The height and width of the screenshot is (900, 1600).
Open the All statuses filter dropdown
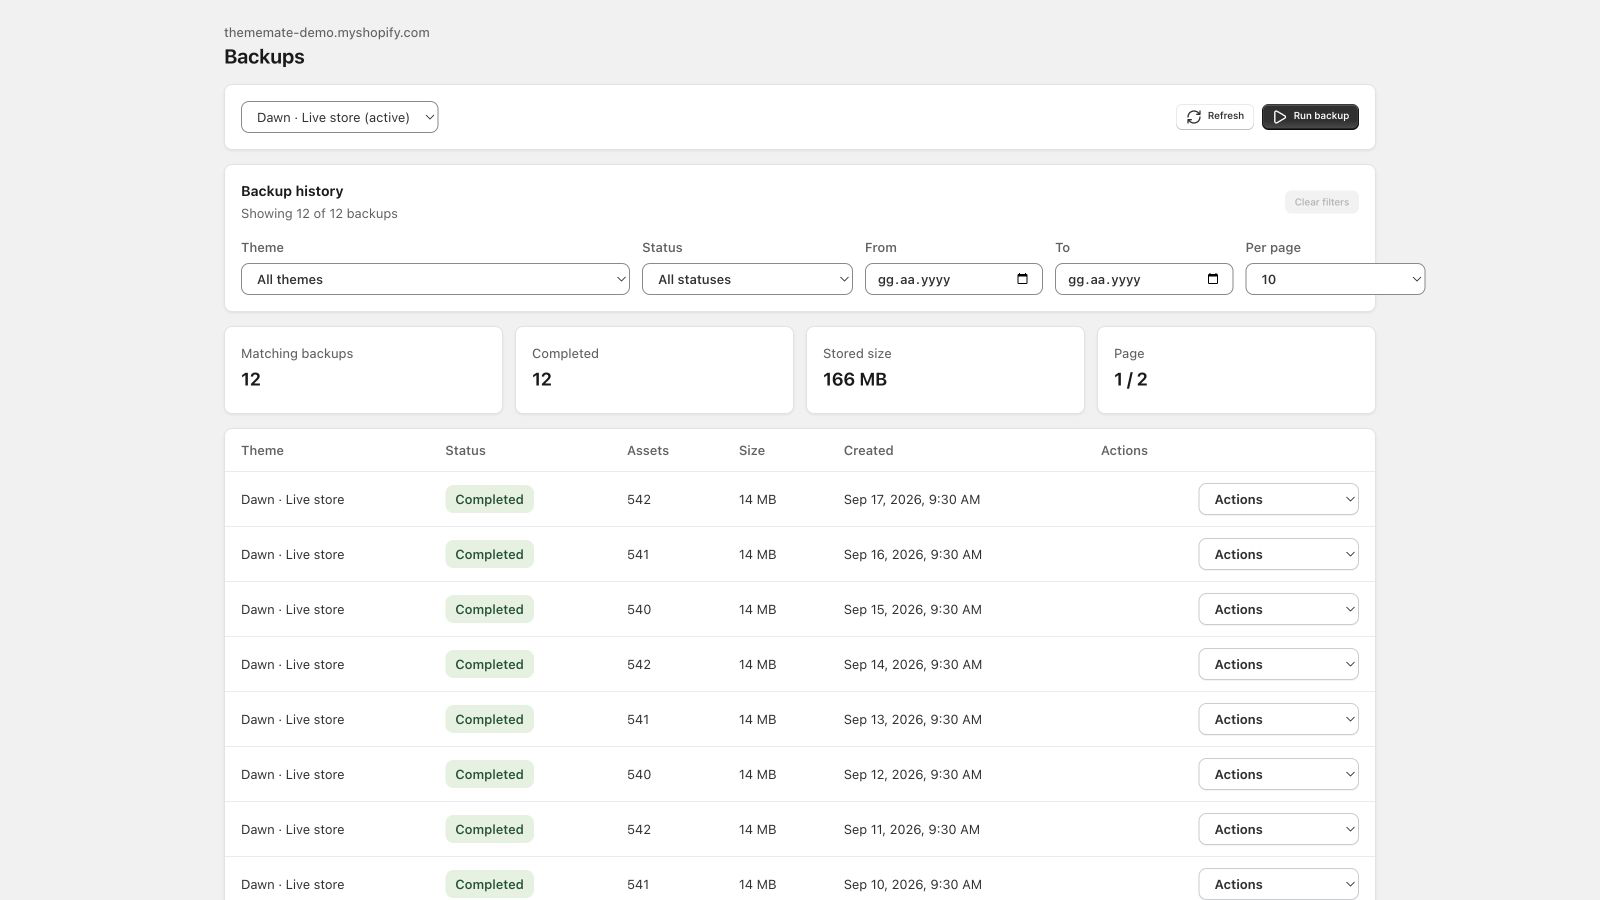point(747,279)
